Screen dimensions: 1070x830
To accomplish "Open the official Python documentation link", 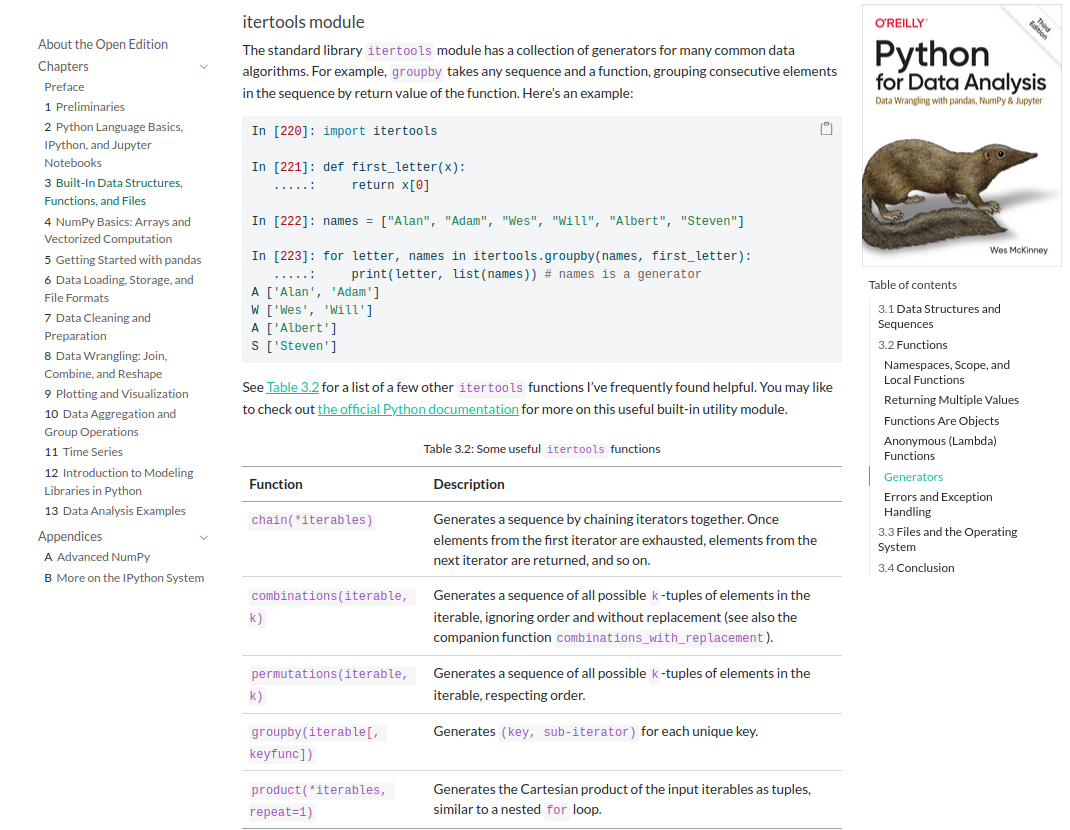I will pyautogui.click(x=418, y=409).
